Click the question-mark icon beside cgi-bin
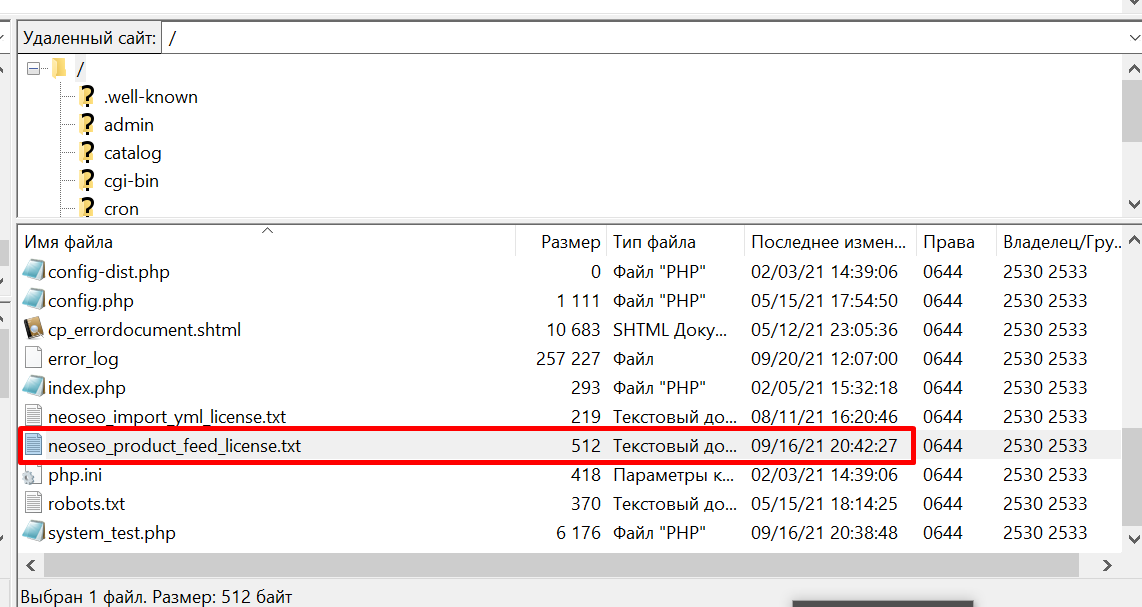The height and width of the screenshot is (607, 1142). click(87, 181)
